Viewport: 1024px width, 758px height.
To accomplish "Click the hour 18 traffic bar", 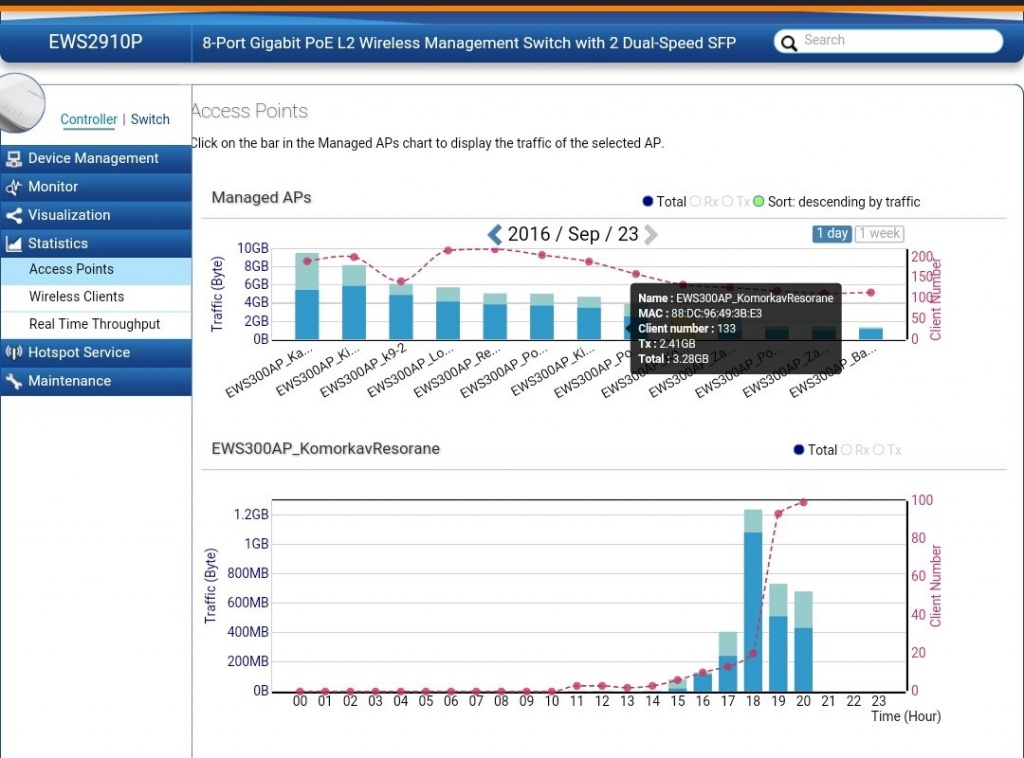I will (753, 600).
